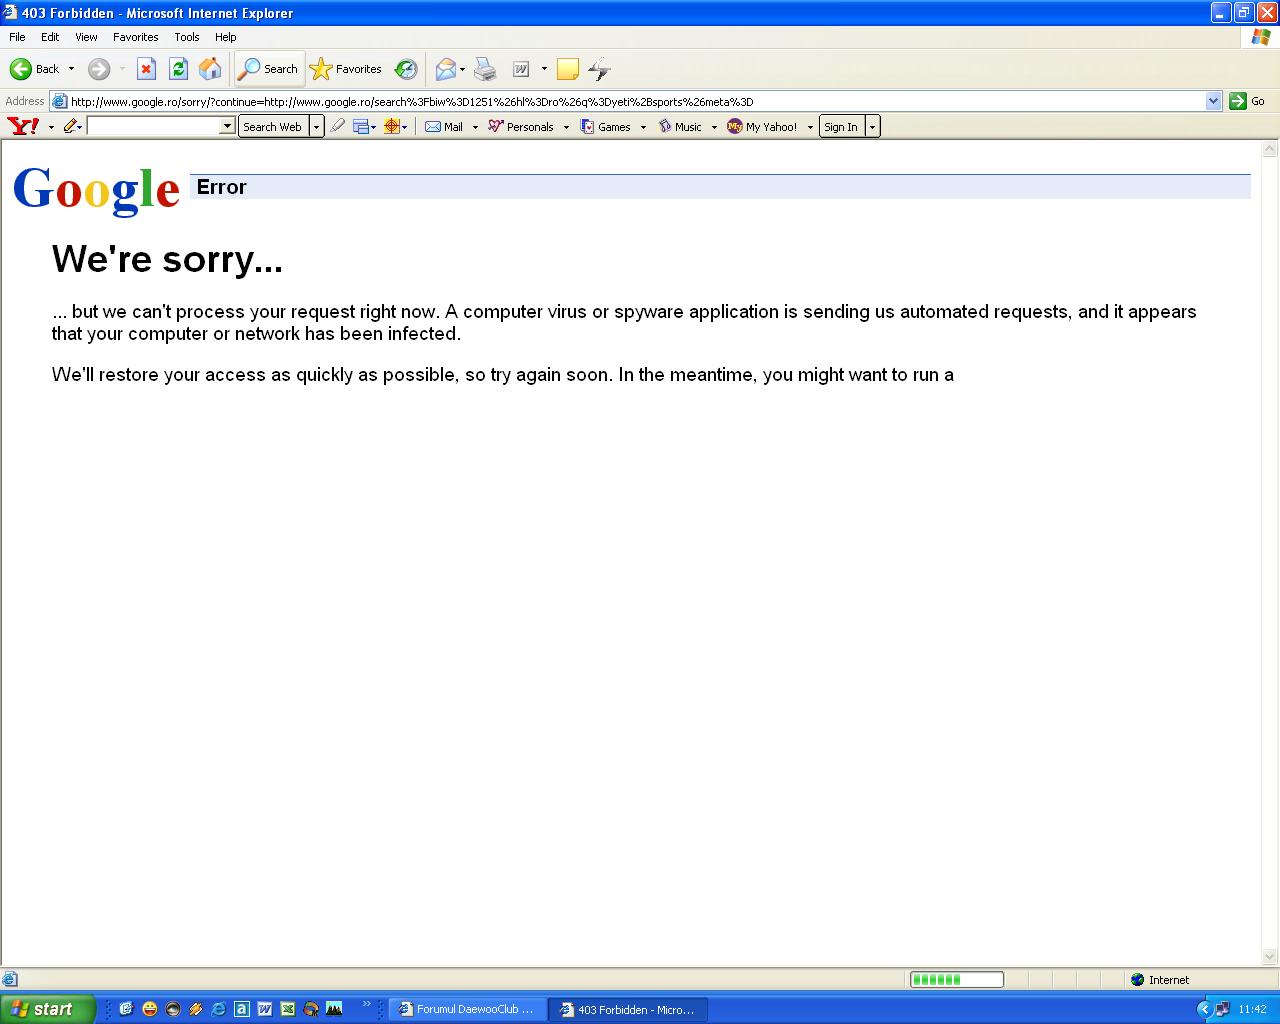Go back with the green Back arrow
The width and height of the screenshot is (1280, 1024).
point(34,69)
